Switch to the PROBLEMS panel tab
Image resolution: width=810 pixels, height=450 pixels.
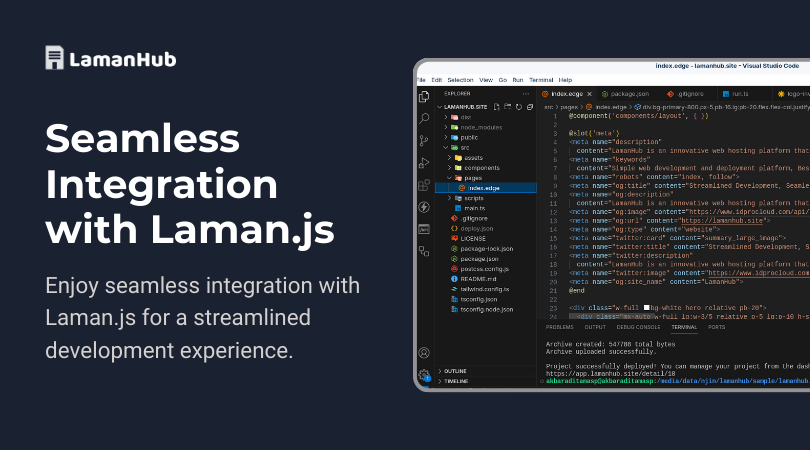559,327
